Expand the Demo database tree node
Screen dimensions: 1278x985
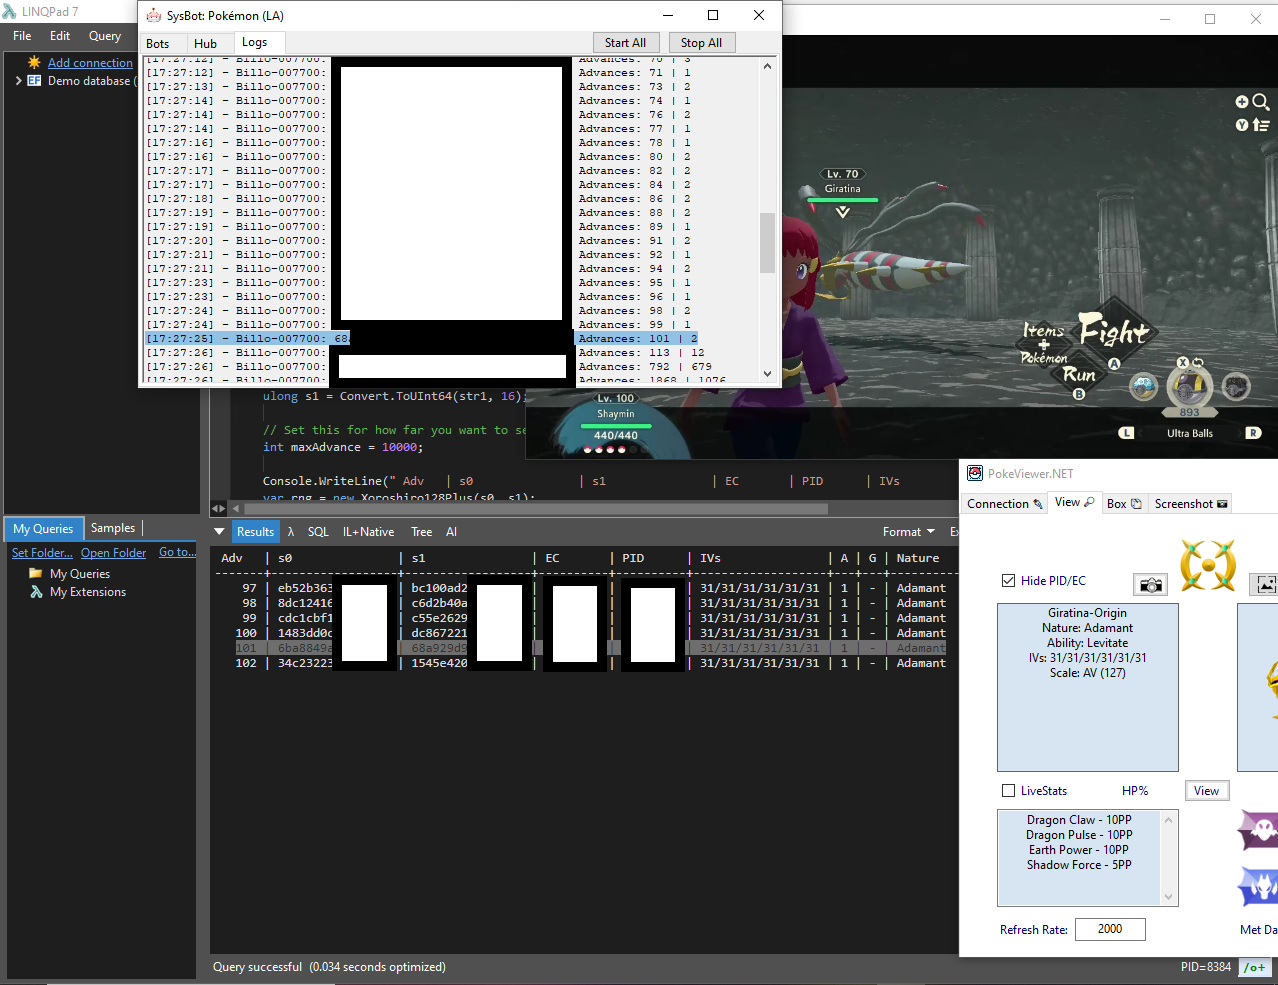[18, 81]
